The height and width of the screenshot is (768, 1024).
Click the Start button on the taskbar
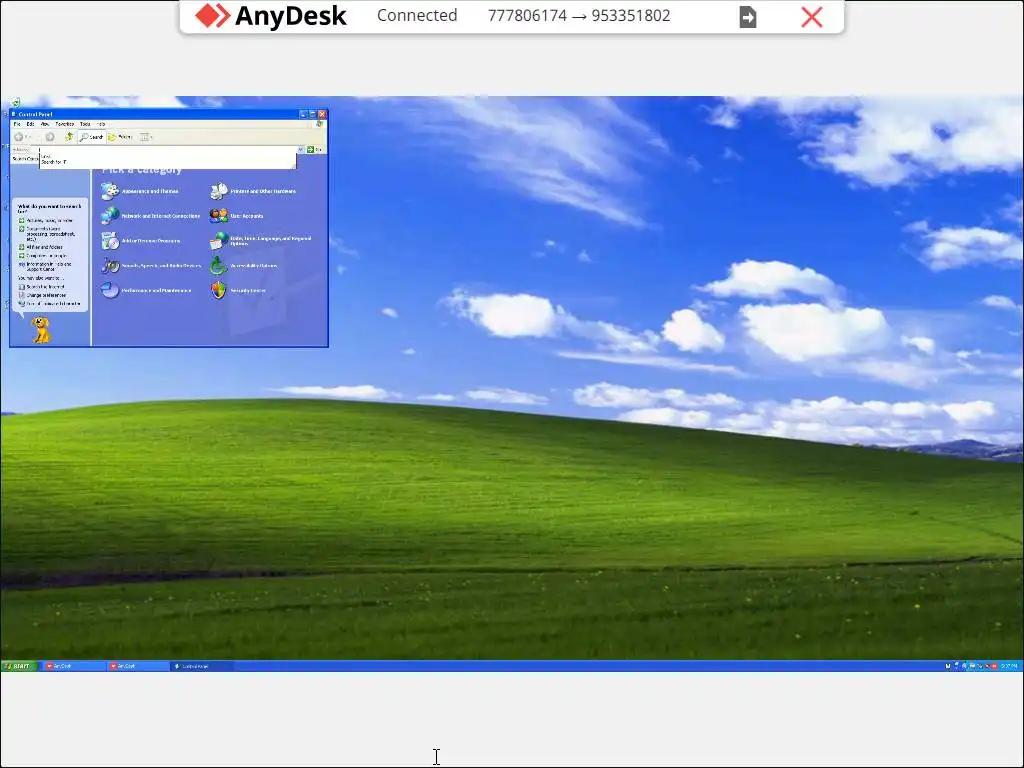pyautogui.click(x=18, y=666)
